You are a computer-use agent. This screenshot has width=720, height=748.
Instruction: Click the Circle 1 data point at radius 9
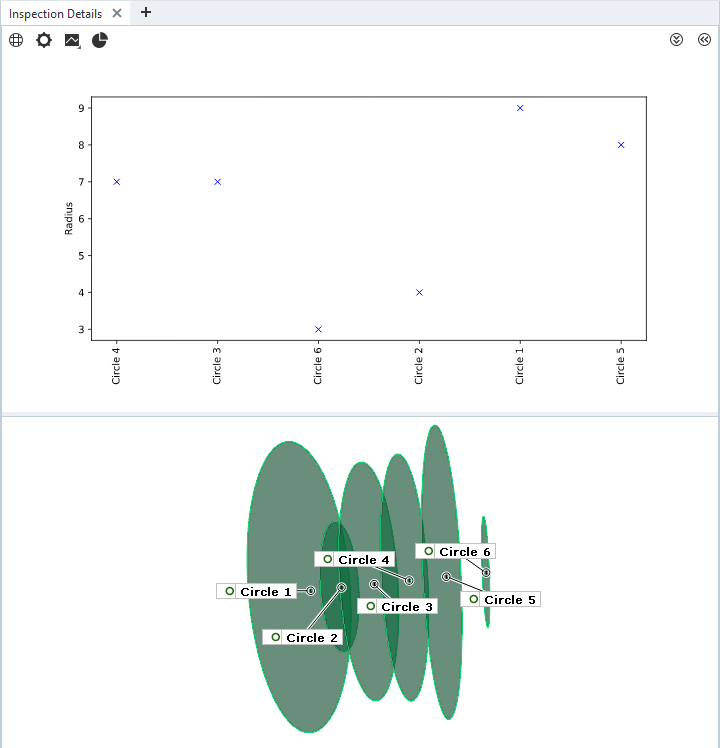pos(520,108)
